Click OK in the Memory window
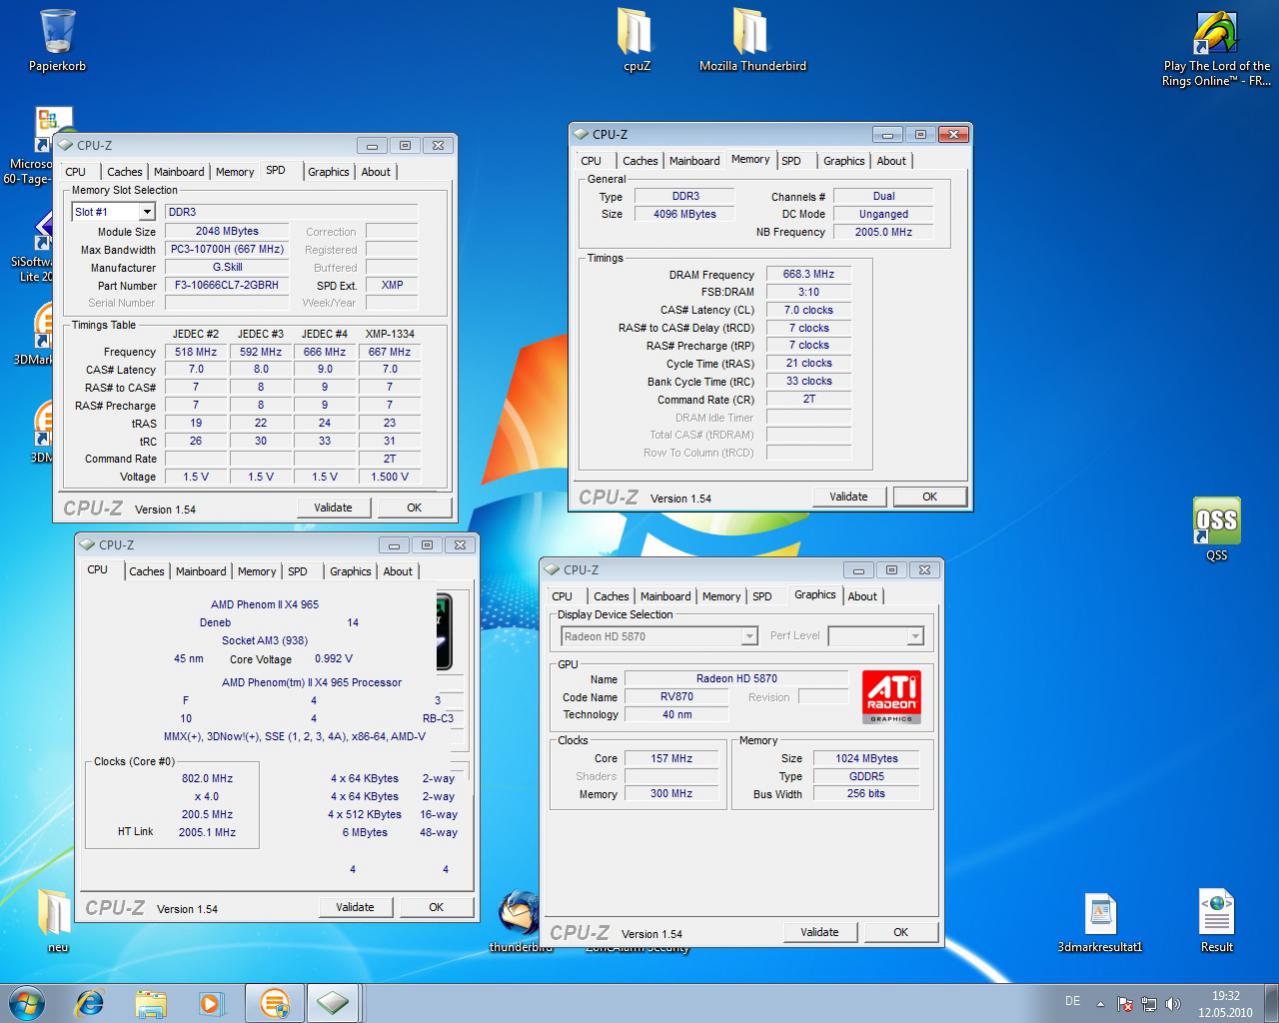 coord(929,497)
